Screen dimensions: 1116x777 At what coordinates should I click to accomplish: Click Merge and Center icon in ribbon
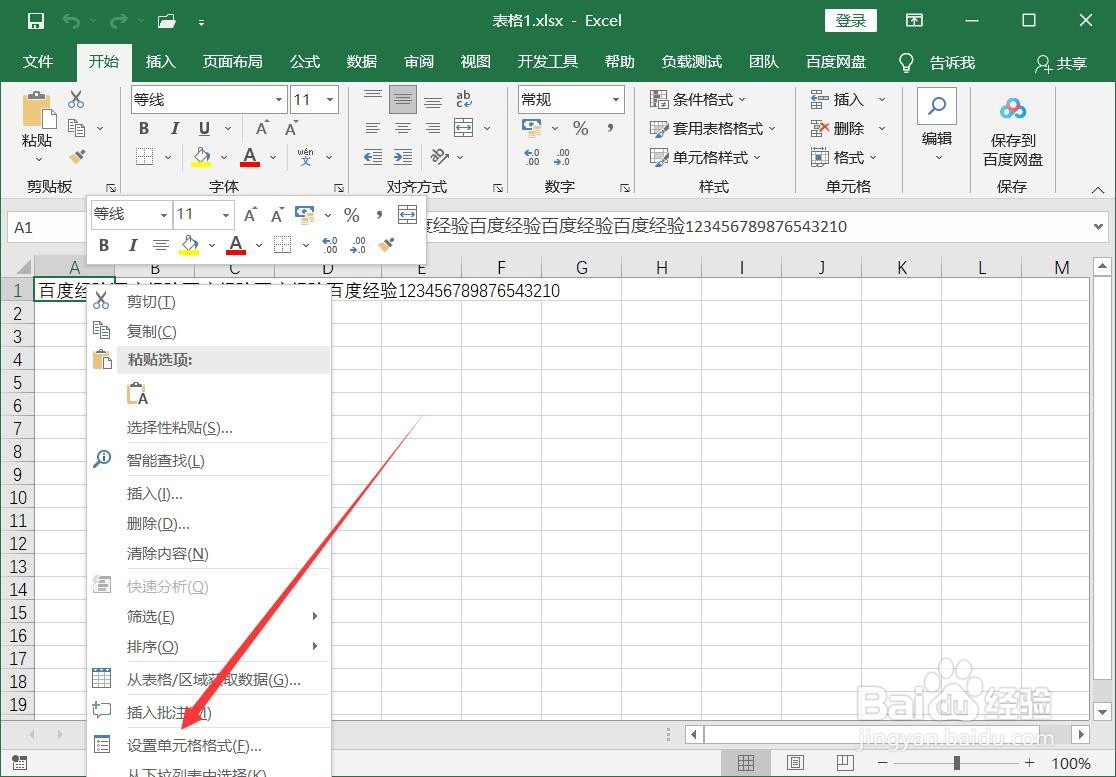[x=463, y=128]
